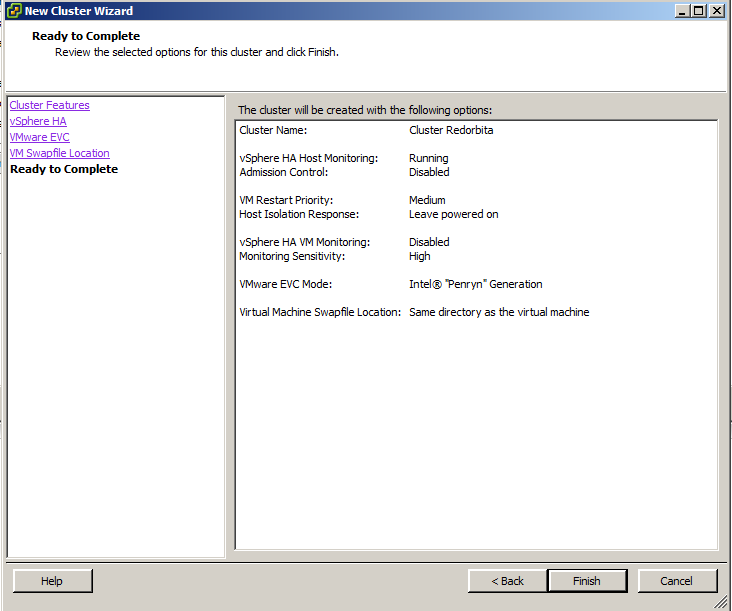732x611 pixels.
Task: Minimize the New Cluster Wizard window
Action: (681, 11)
